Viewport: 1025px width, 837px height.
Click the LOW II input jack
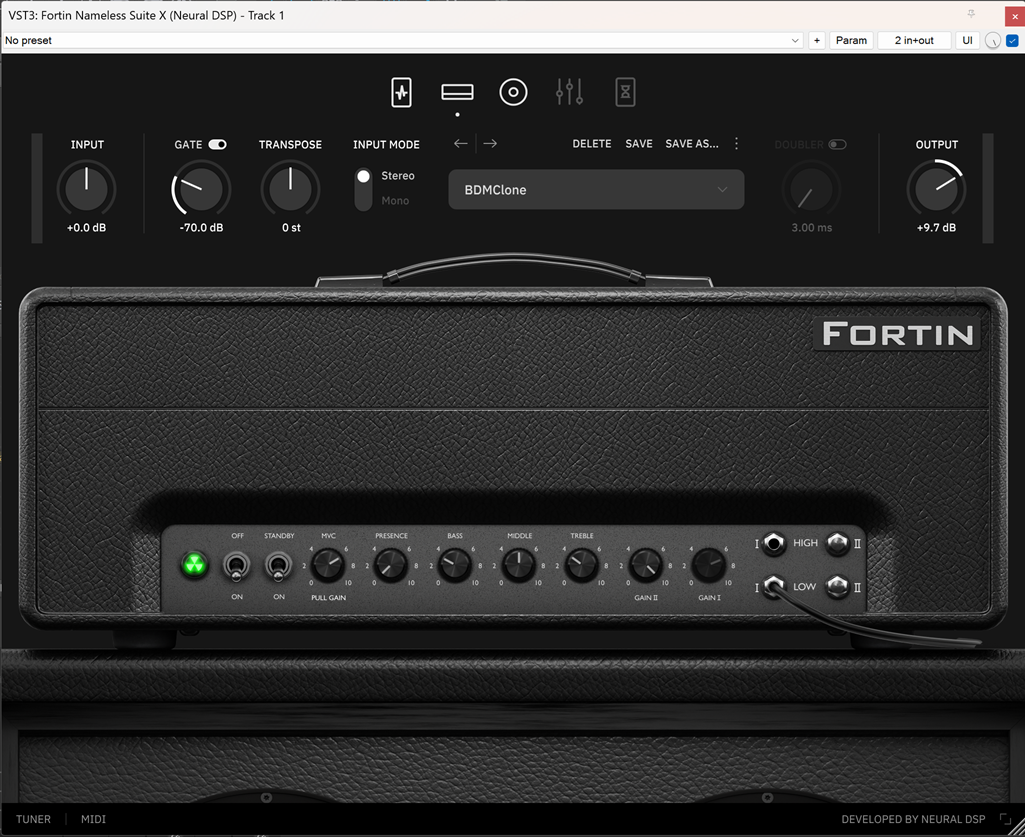837,587
